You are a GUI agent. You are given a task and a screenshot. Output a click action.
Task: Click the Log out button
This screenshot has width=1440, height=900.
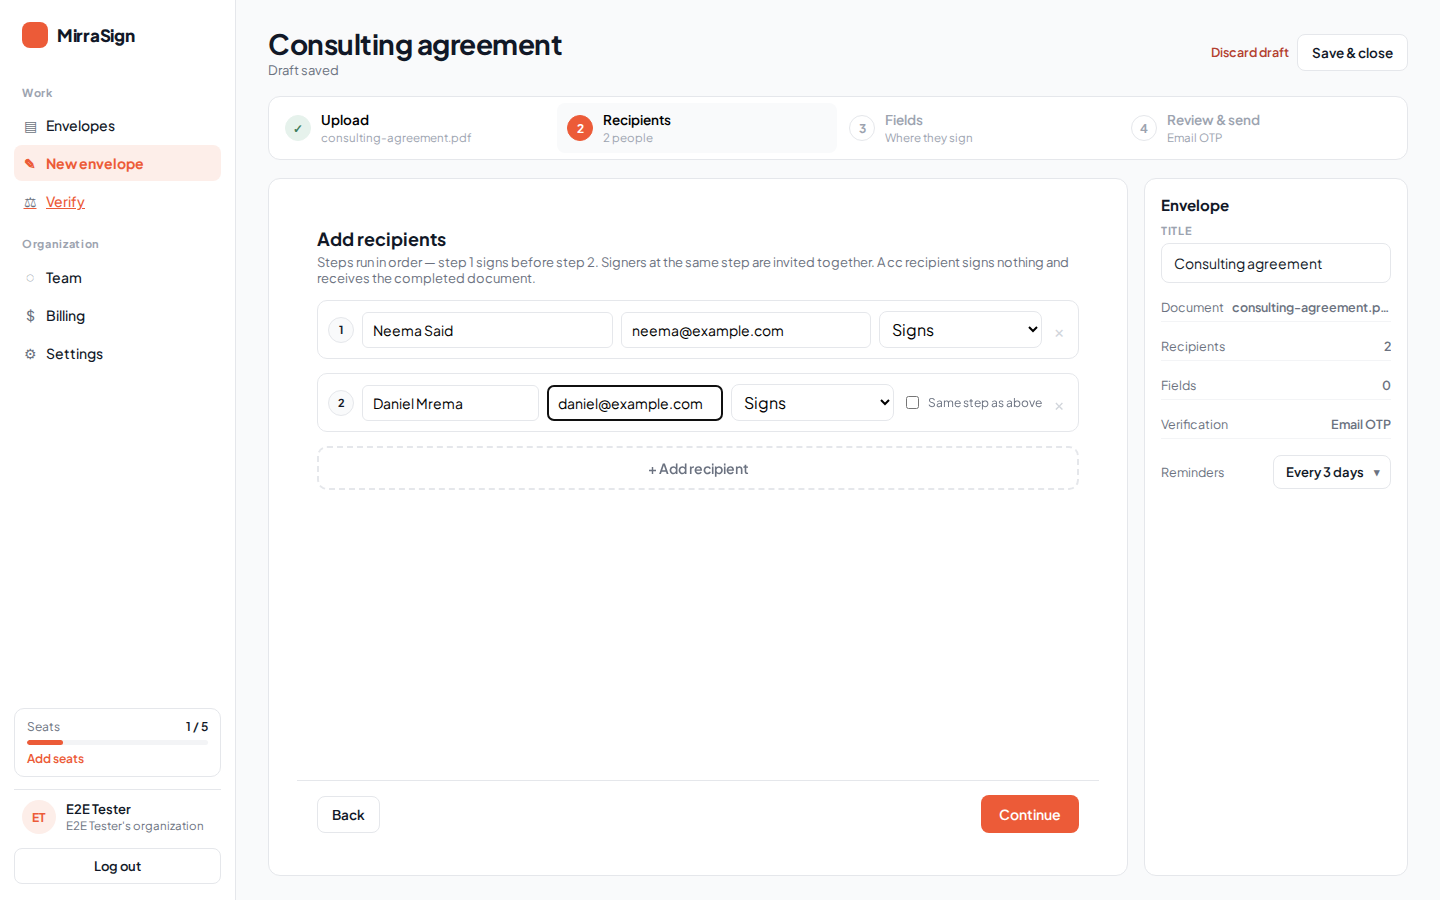[x=117, y=866]
